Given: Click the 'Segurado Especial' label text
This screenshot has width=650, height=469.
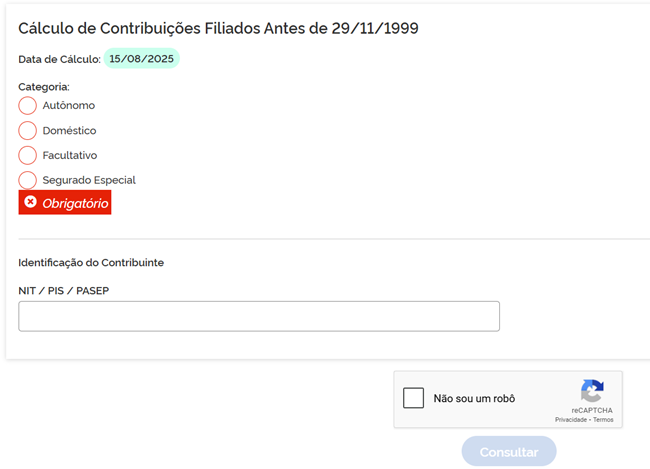Looking at the screenshot, I should coord(88,180).
